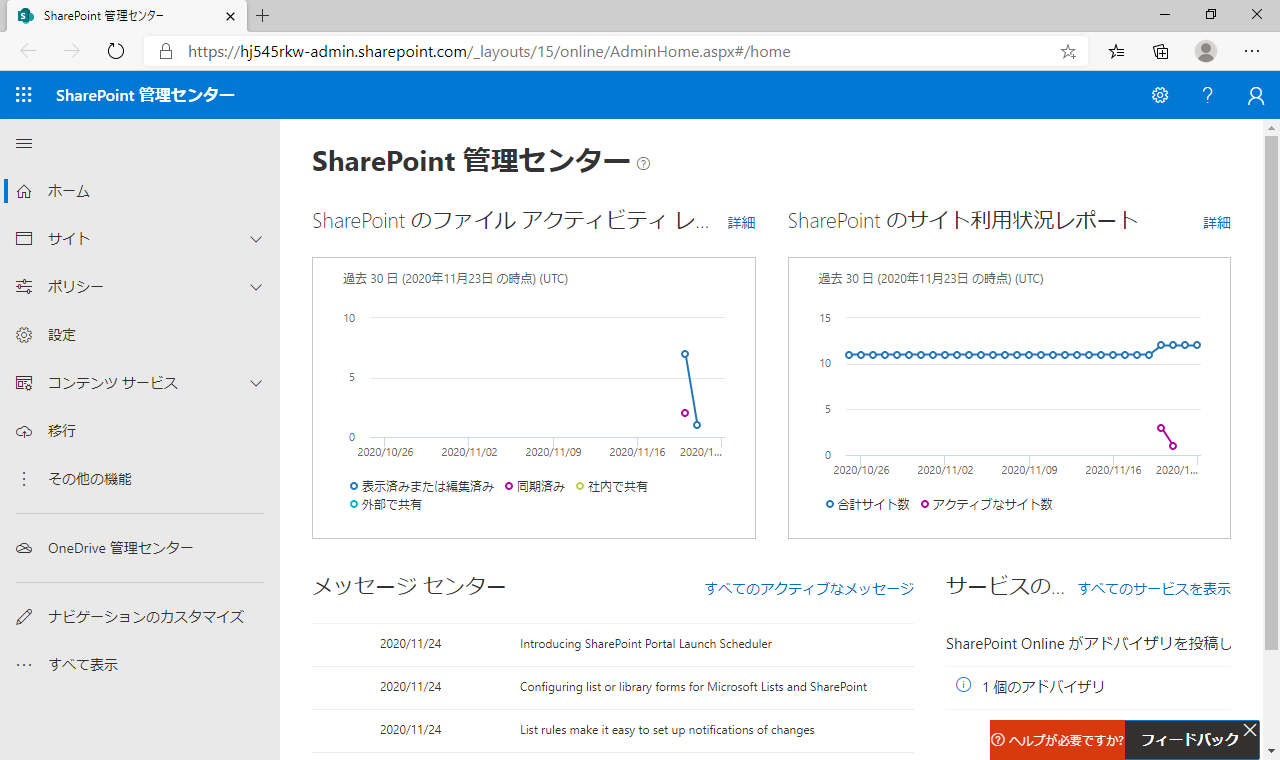1280x760 pixels.
Task: Open the app launcher waffle icon
Action: click(24, 95)
